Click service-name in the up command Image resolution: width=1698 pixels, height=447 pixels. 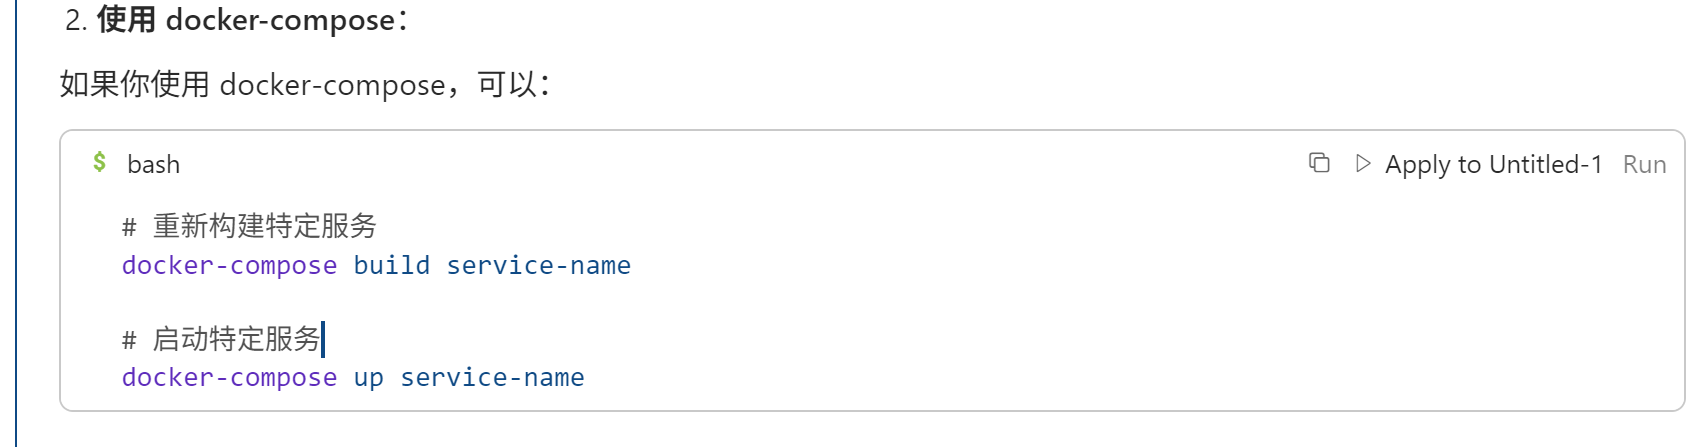(492, 377)
